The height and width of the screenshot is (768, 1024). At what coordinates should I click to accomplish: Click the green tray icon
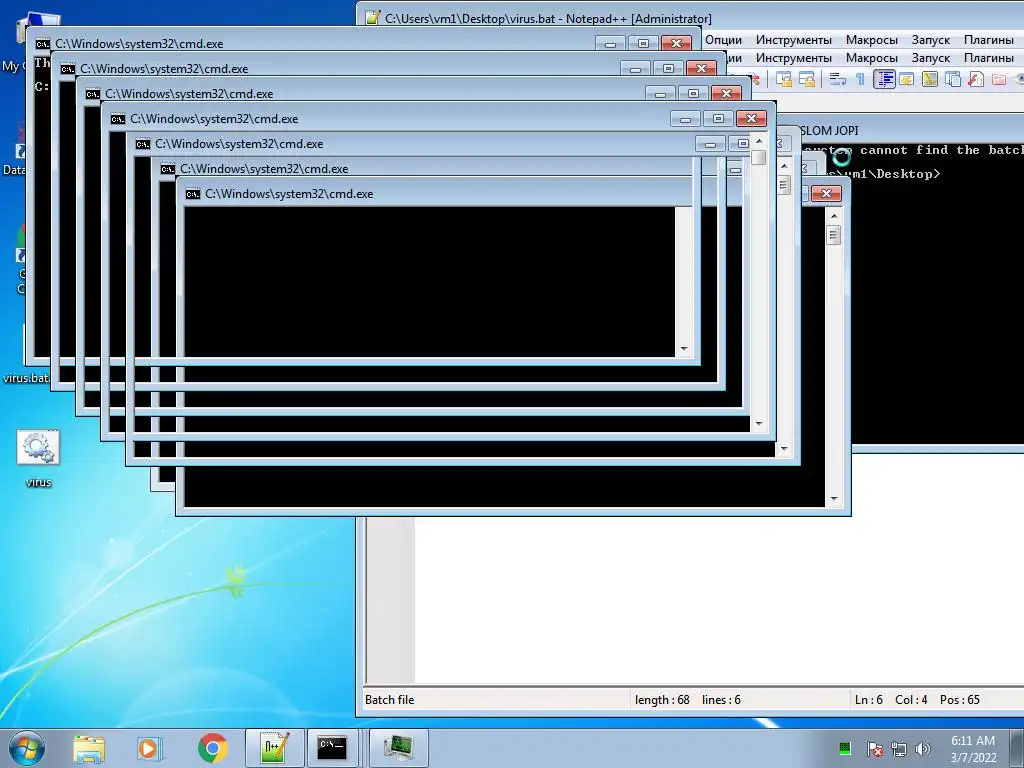pyautogui.click(x=844, y=748)
